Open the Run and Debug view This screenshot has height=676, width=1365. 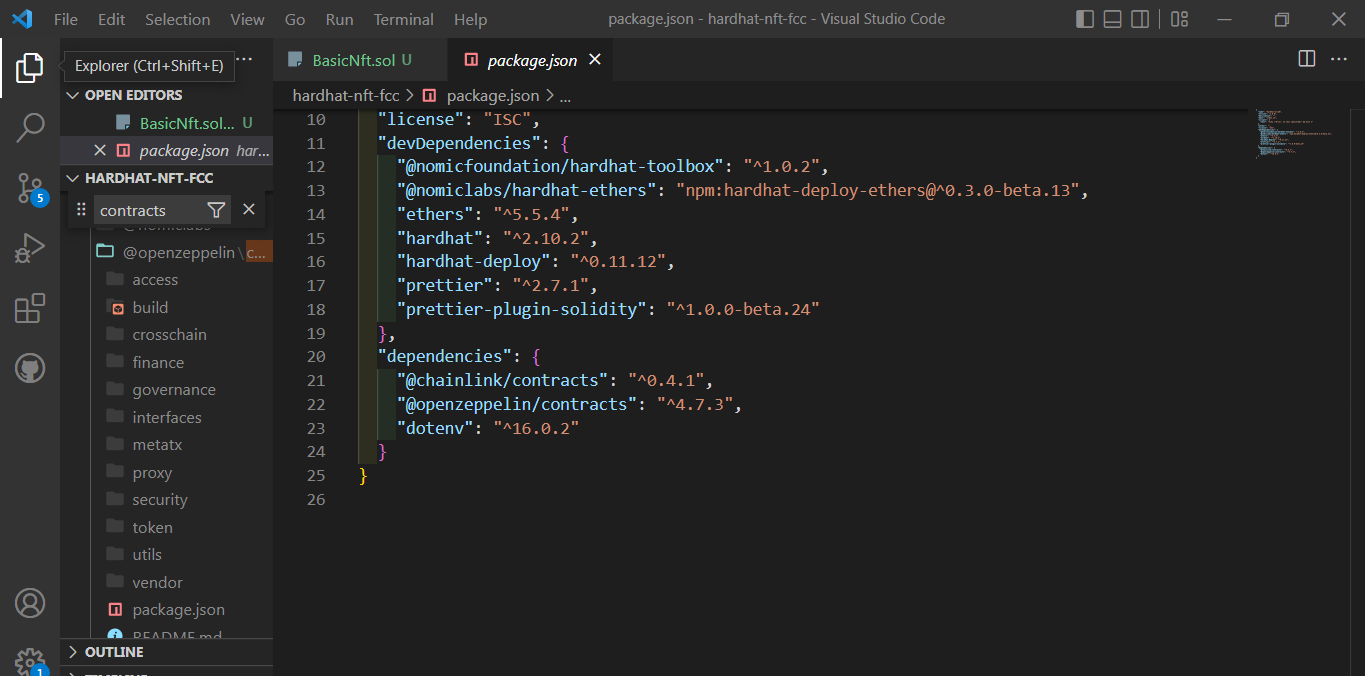pyautogui.click(x=30, y=248)
